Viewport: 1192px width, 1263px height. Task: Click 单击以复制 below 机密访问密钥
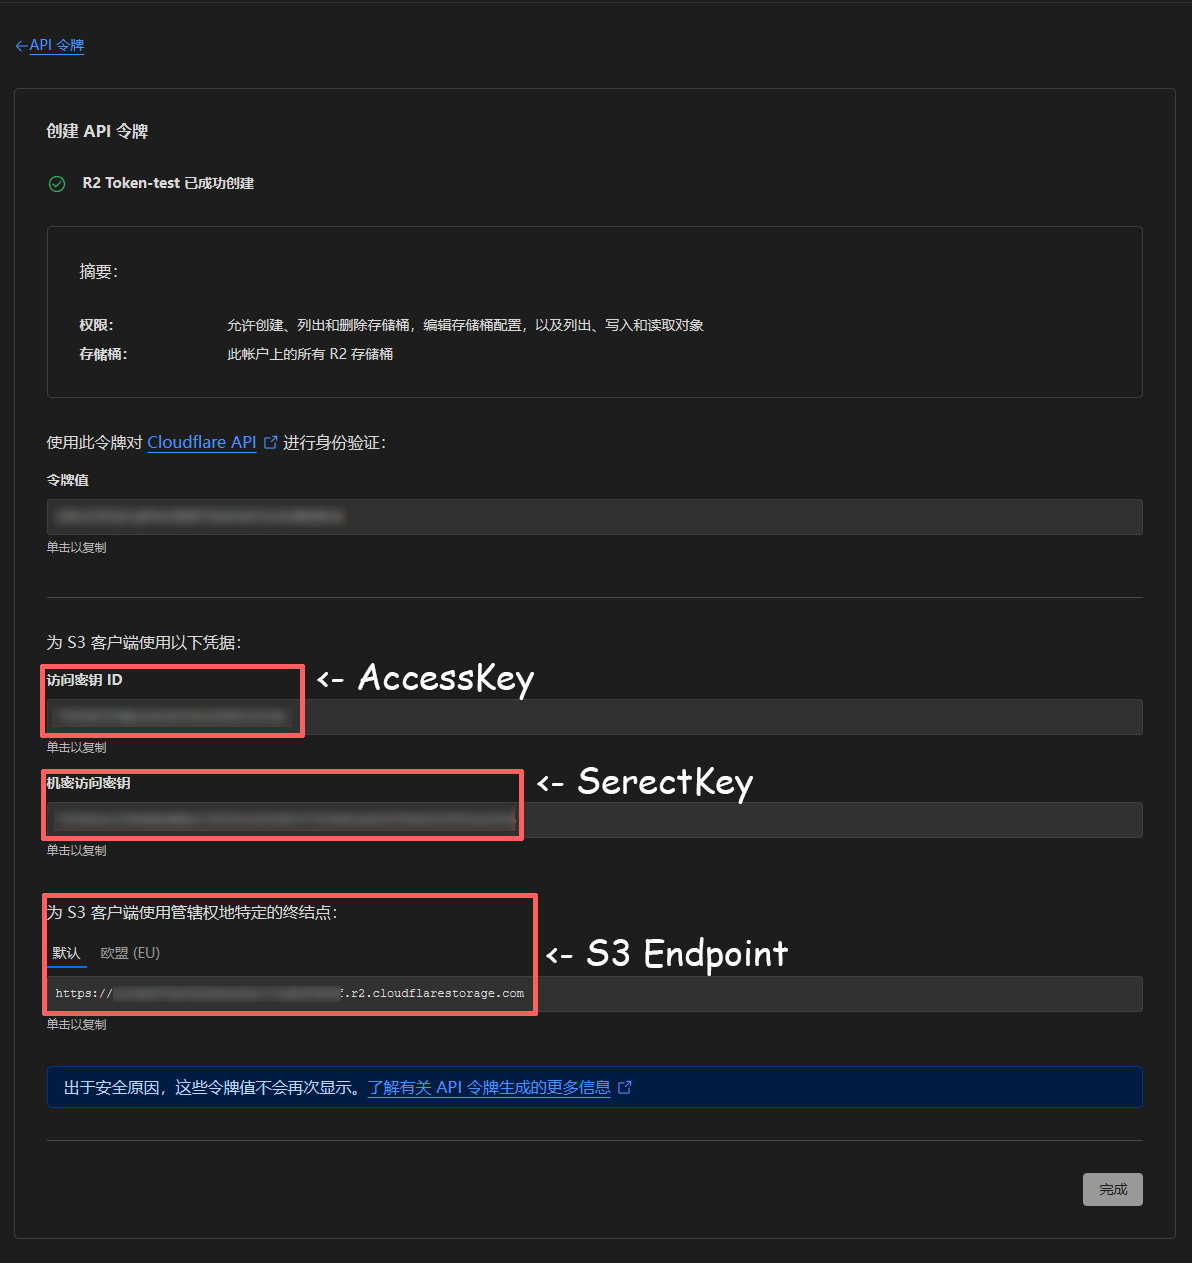(76, 851)
